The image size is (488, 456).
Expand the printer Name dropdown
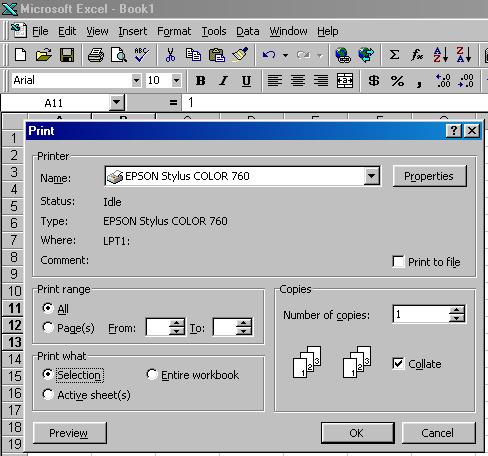point(372,176)
